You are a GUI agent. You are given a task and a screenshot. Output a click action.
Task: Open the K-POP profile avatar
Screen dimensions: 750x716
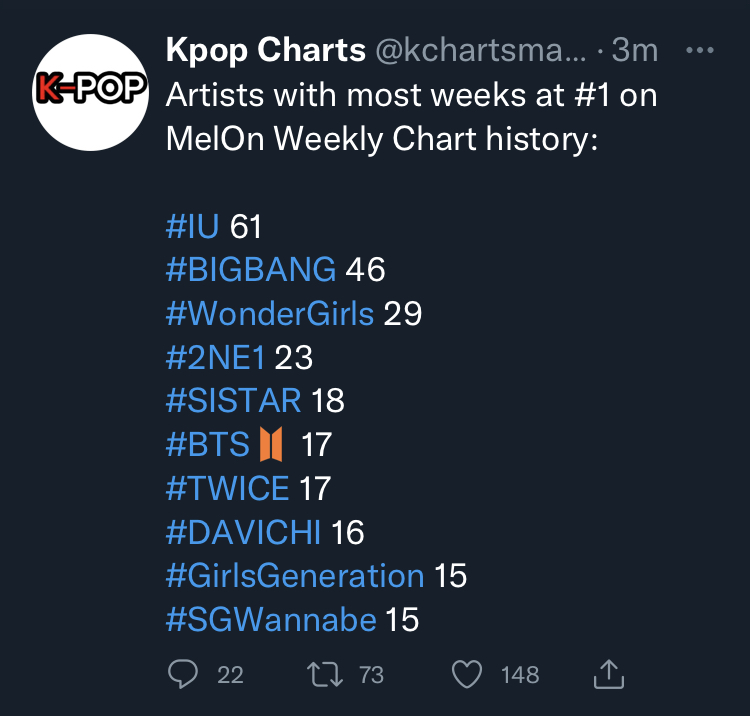(x=90, y=92)
